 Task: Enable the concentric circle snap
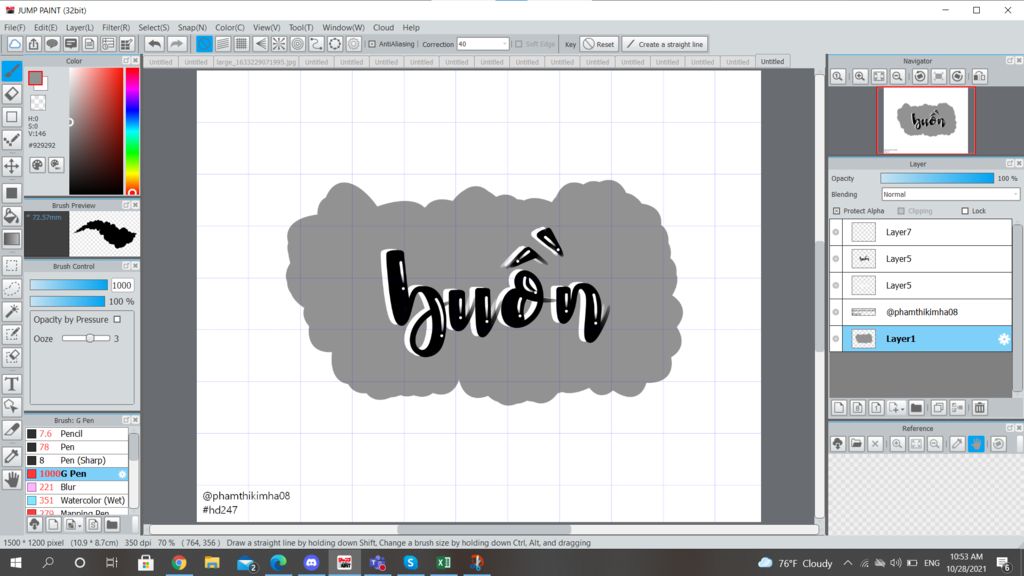298,44
